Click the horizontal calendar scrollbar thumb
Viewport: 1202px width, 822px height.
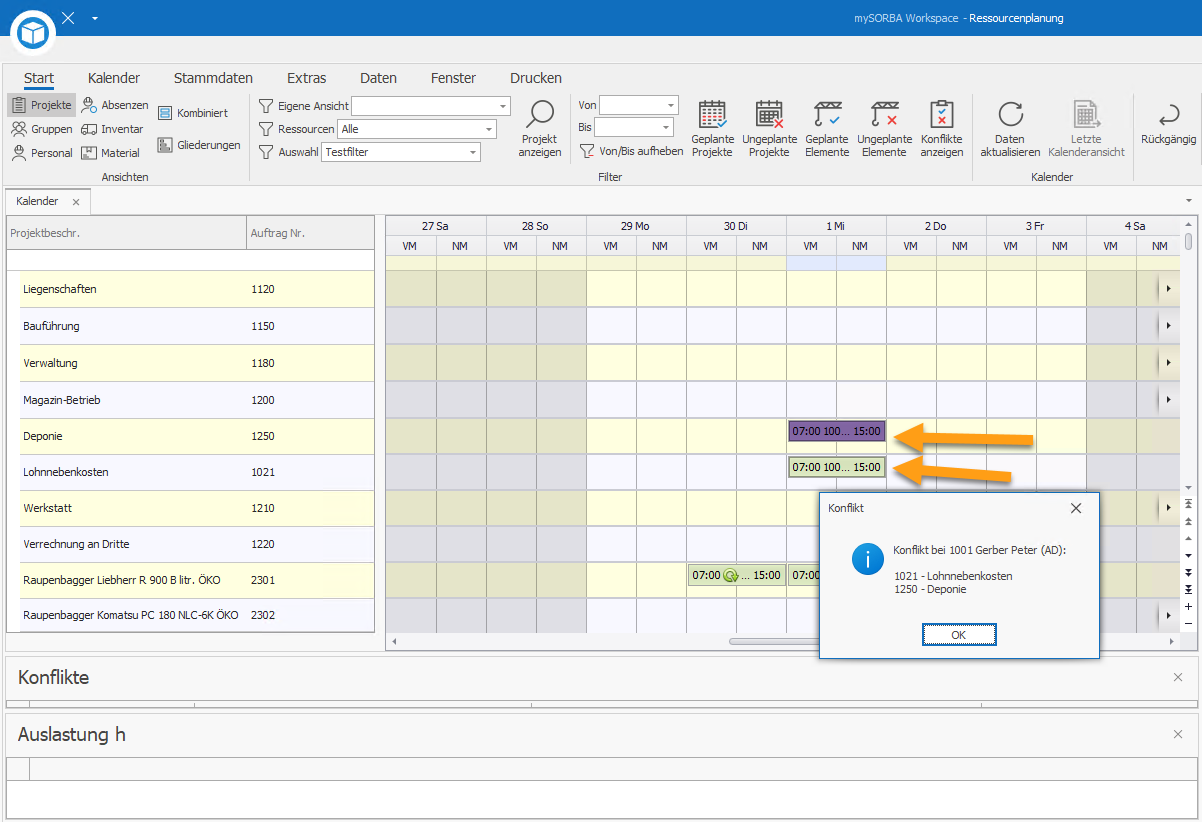coord(774,641)
